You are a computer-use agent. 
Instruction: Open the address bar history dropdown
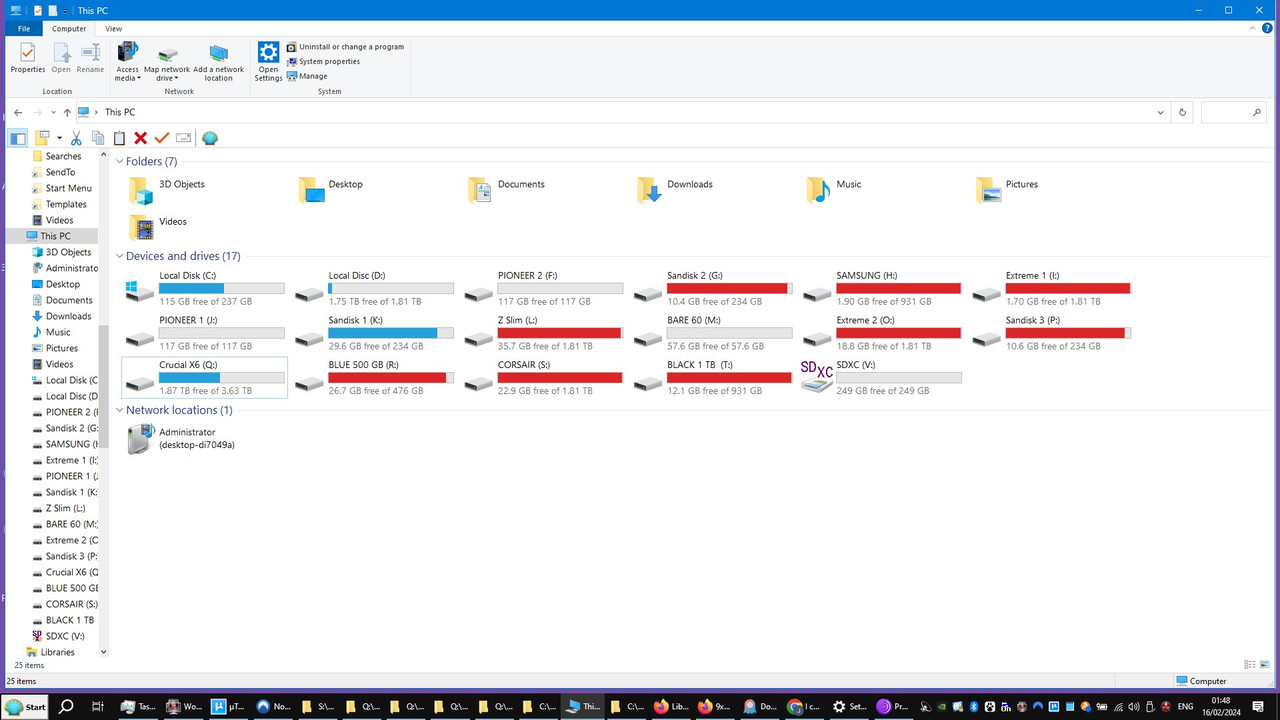coord(1160,113)
